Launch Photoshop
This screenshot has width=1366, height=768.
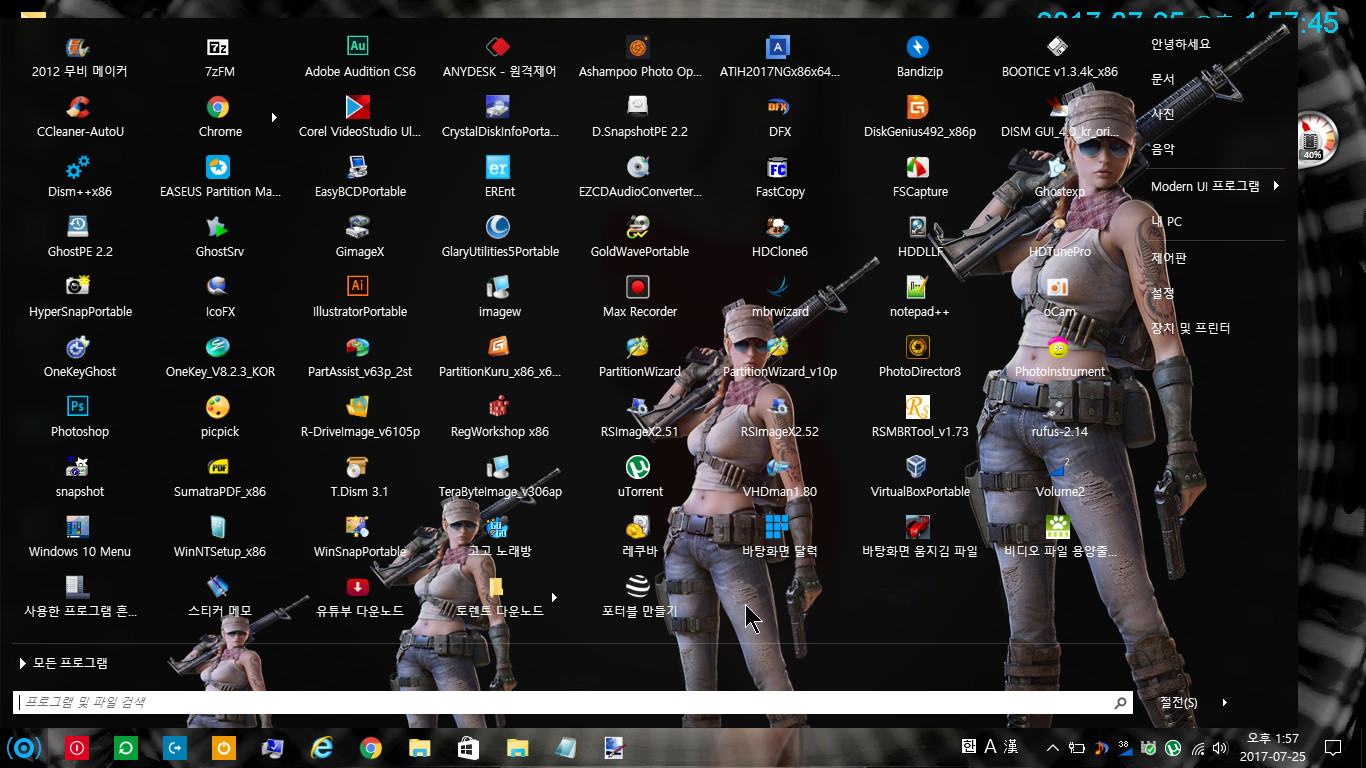[x=80, y=418]
